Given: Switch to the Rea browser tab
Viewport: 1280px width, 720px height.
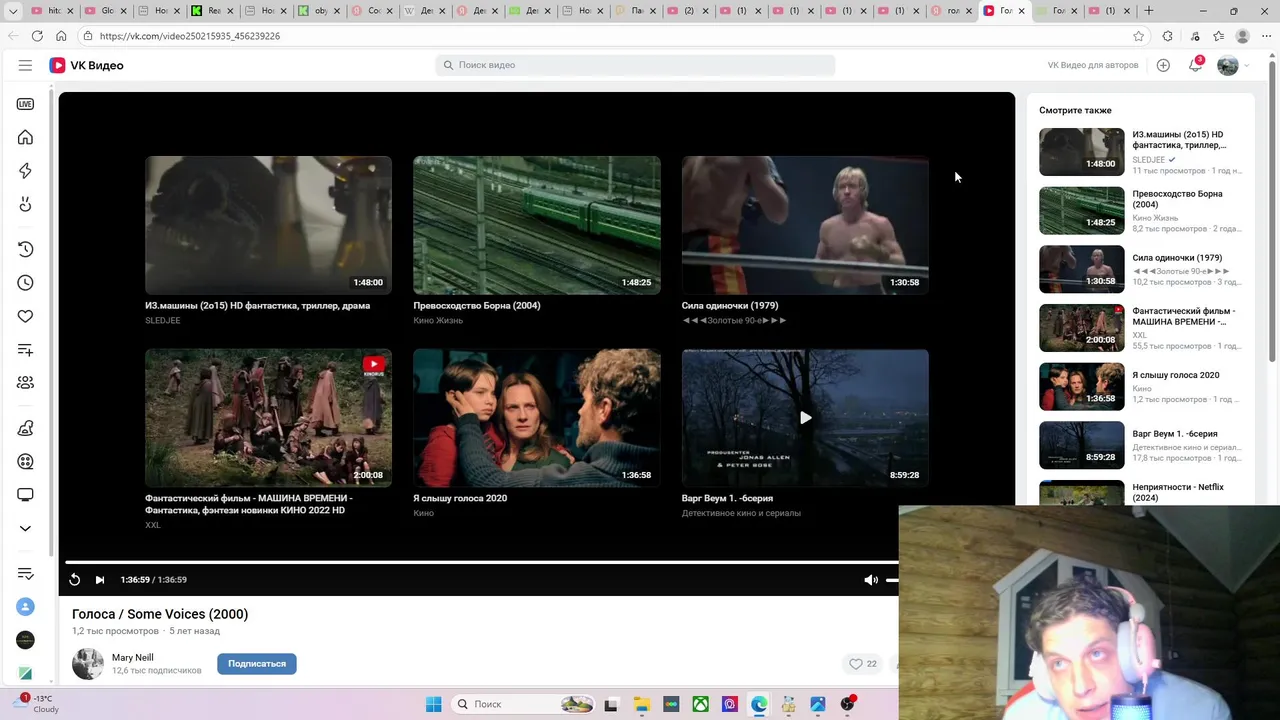Looking at the screenshot, I should click(x=210, y=11).
